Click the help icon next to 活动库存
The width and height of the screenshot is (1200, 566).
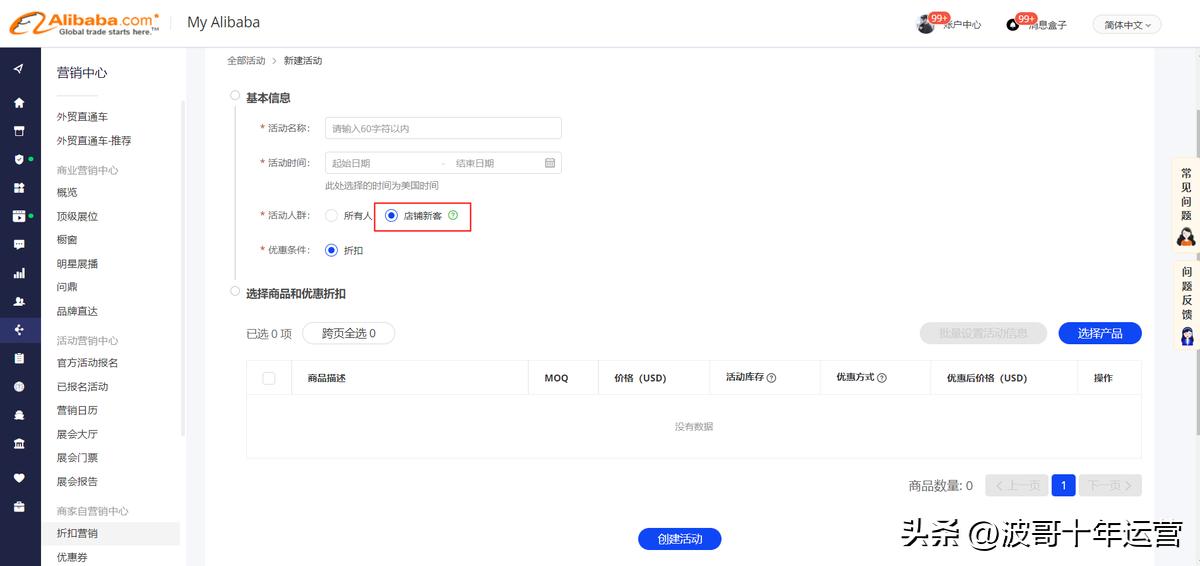771,378
